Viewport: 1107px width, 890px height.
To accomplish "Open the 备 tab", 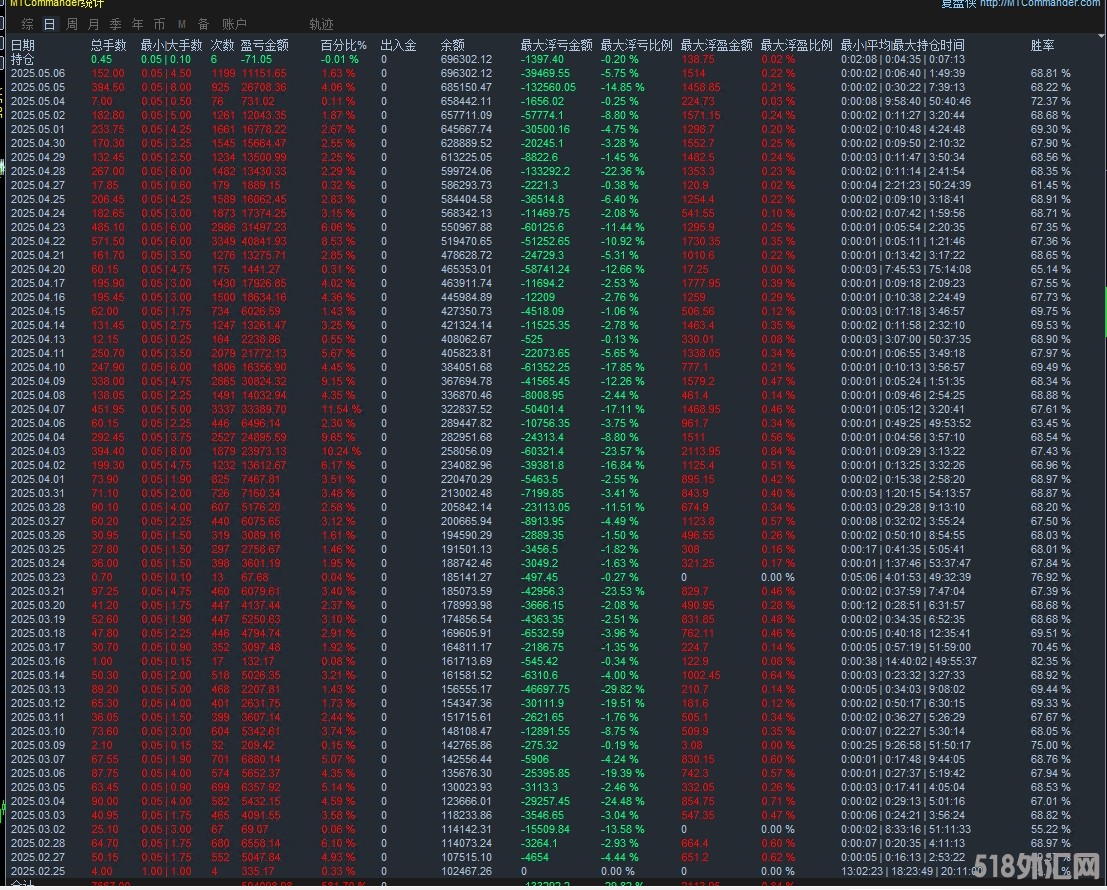I will point(204,24).
